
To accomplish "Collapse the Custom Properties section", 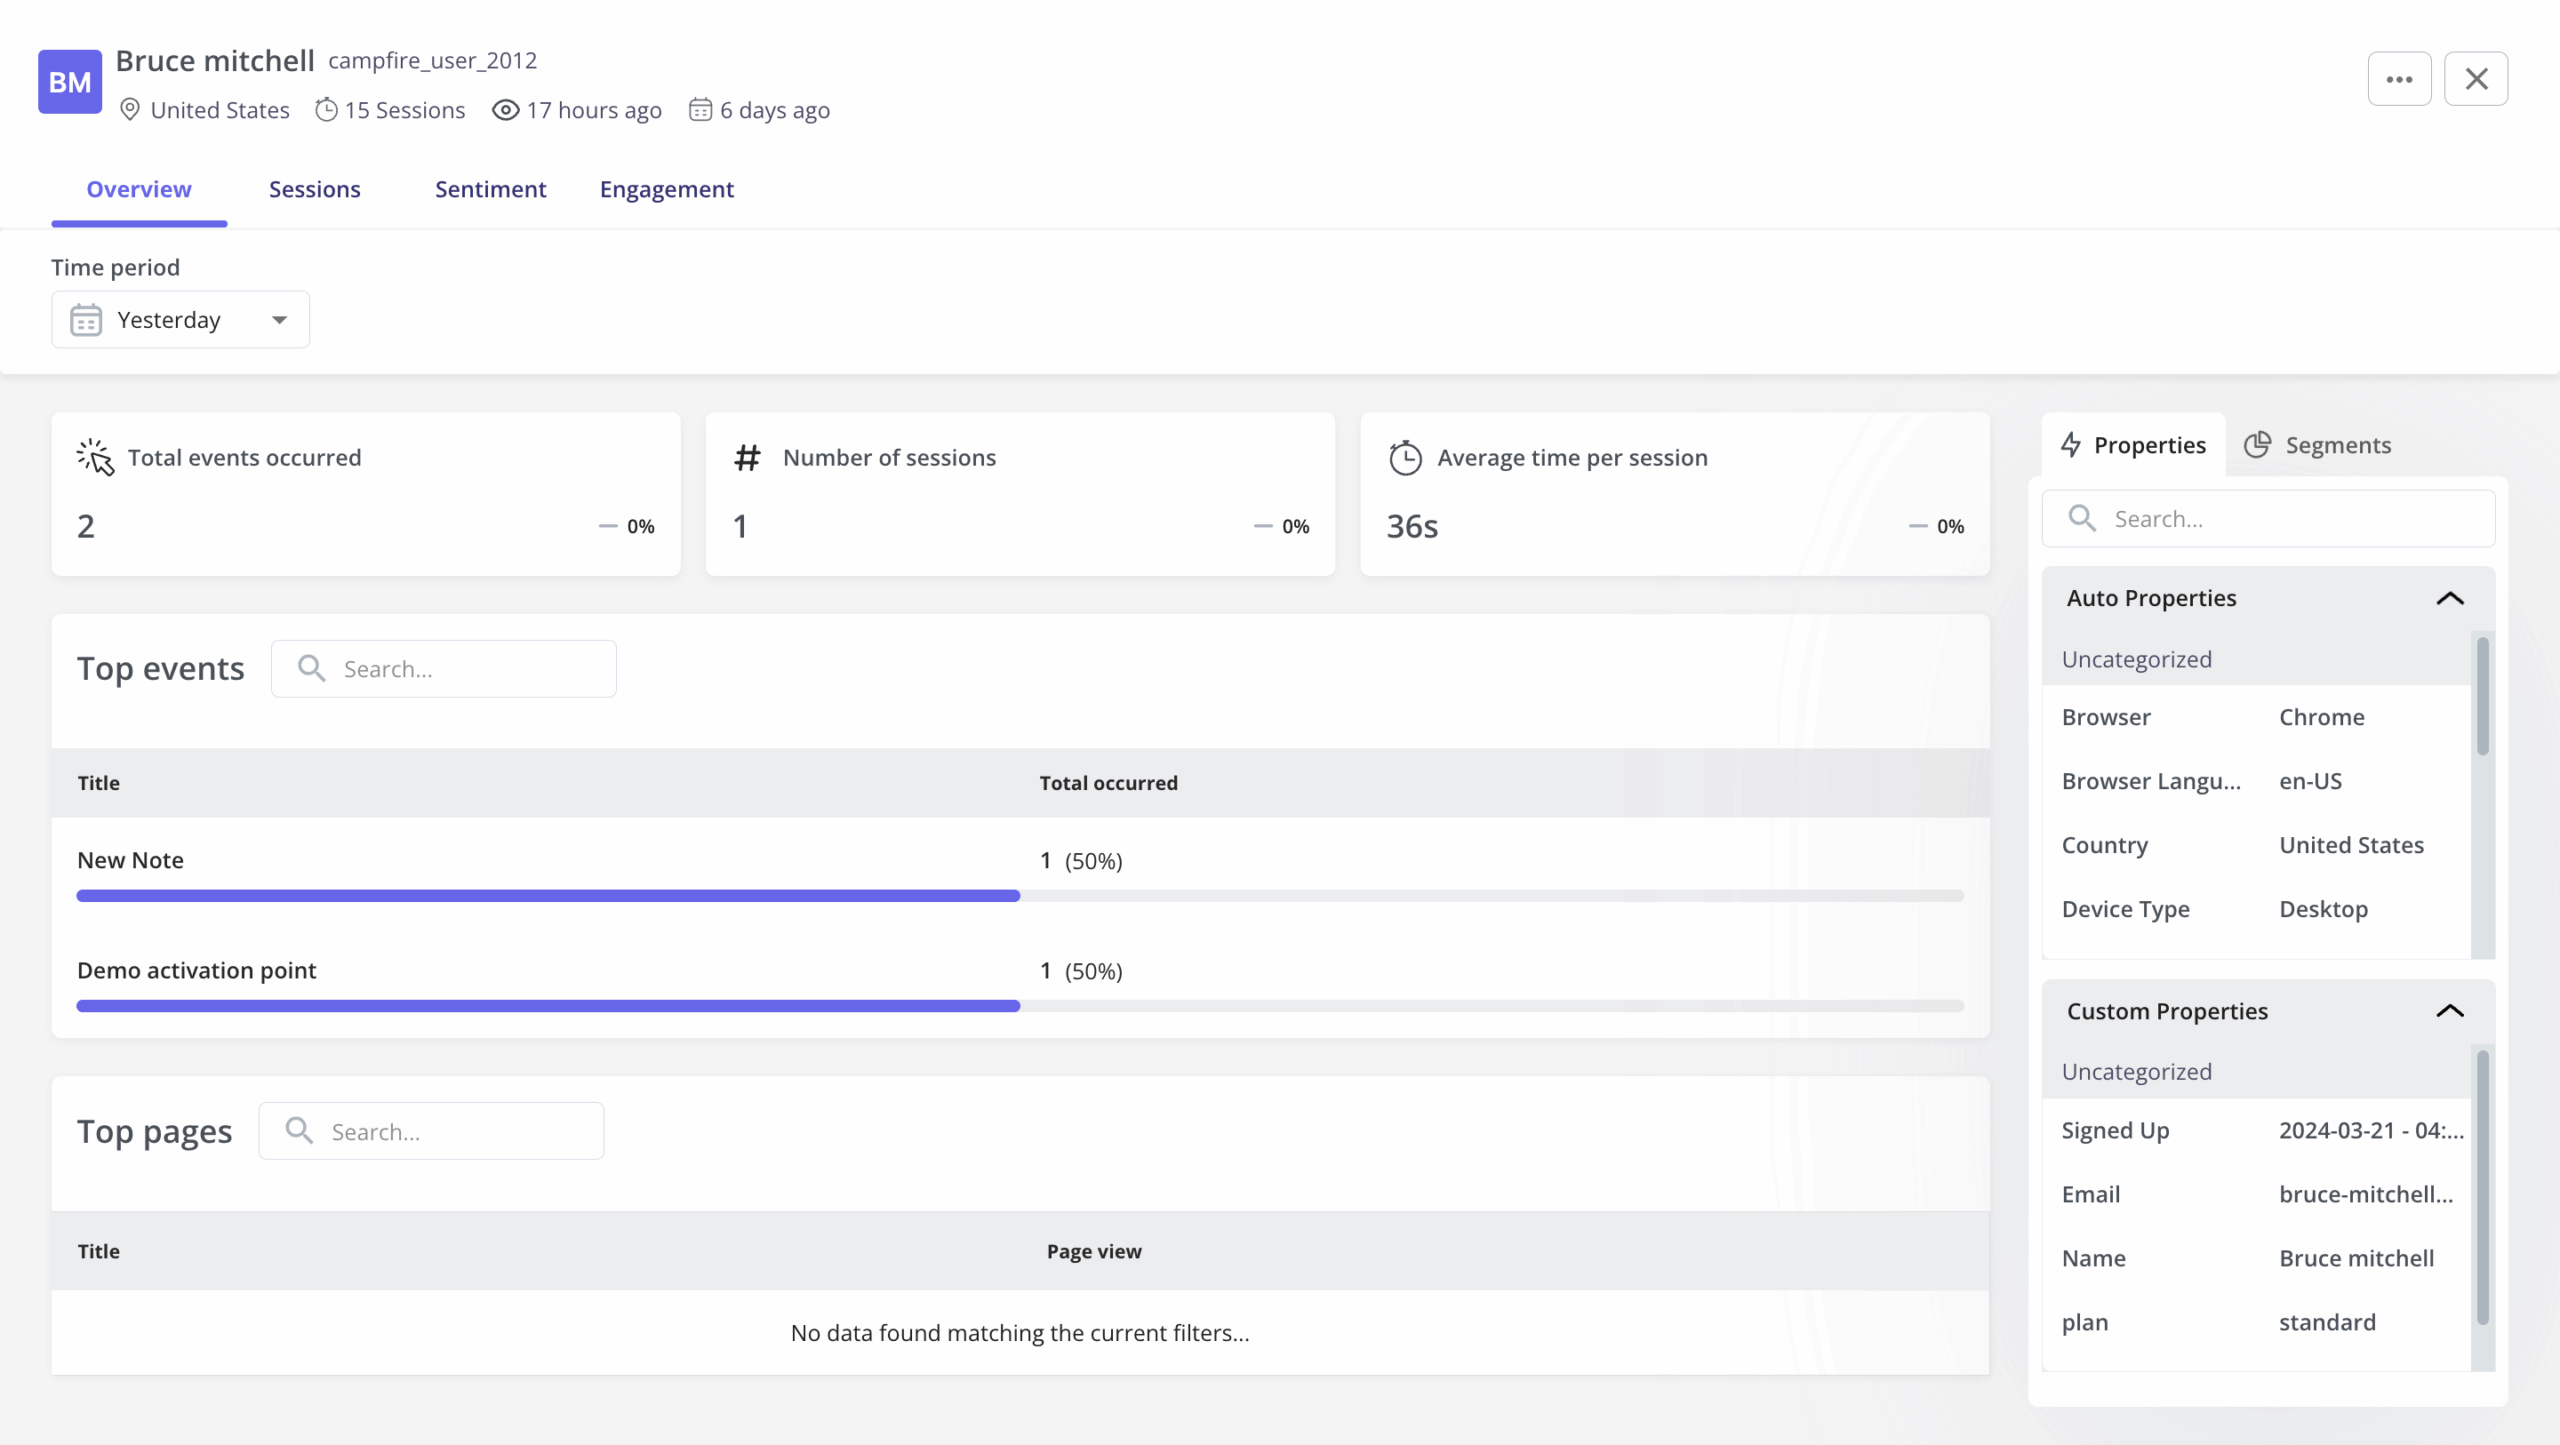I will click(2451, 1011).
